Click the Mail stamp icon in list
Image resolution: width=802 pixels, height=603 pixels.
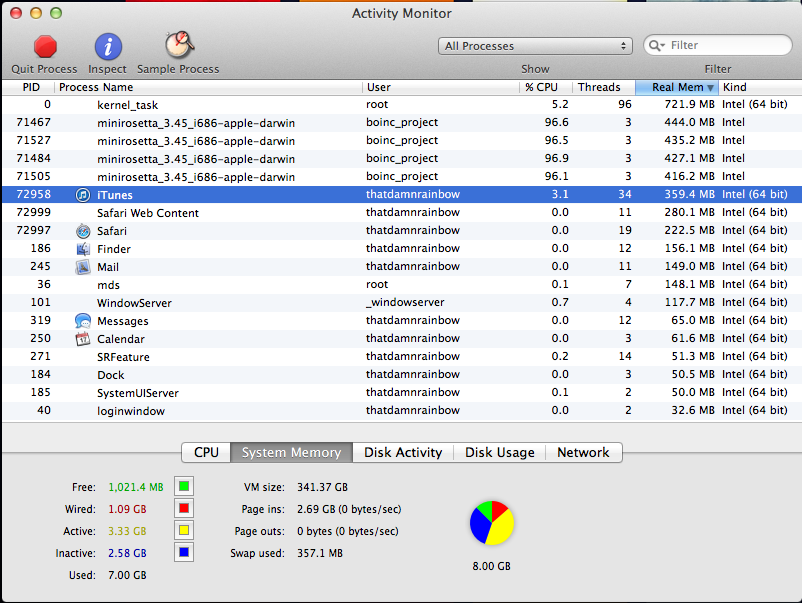83,267
